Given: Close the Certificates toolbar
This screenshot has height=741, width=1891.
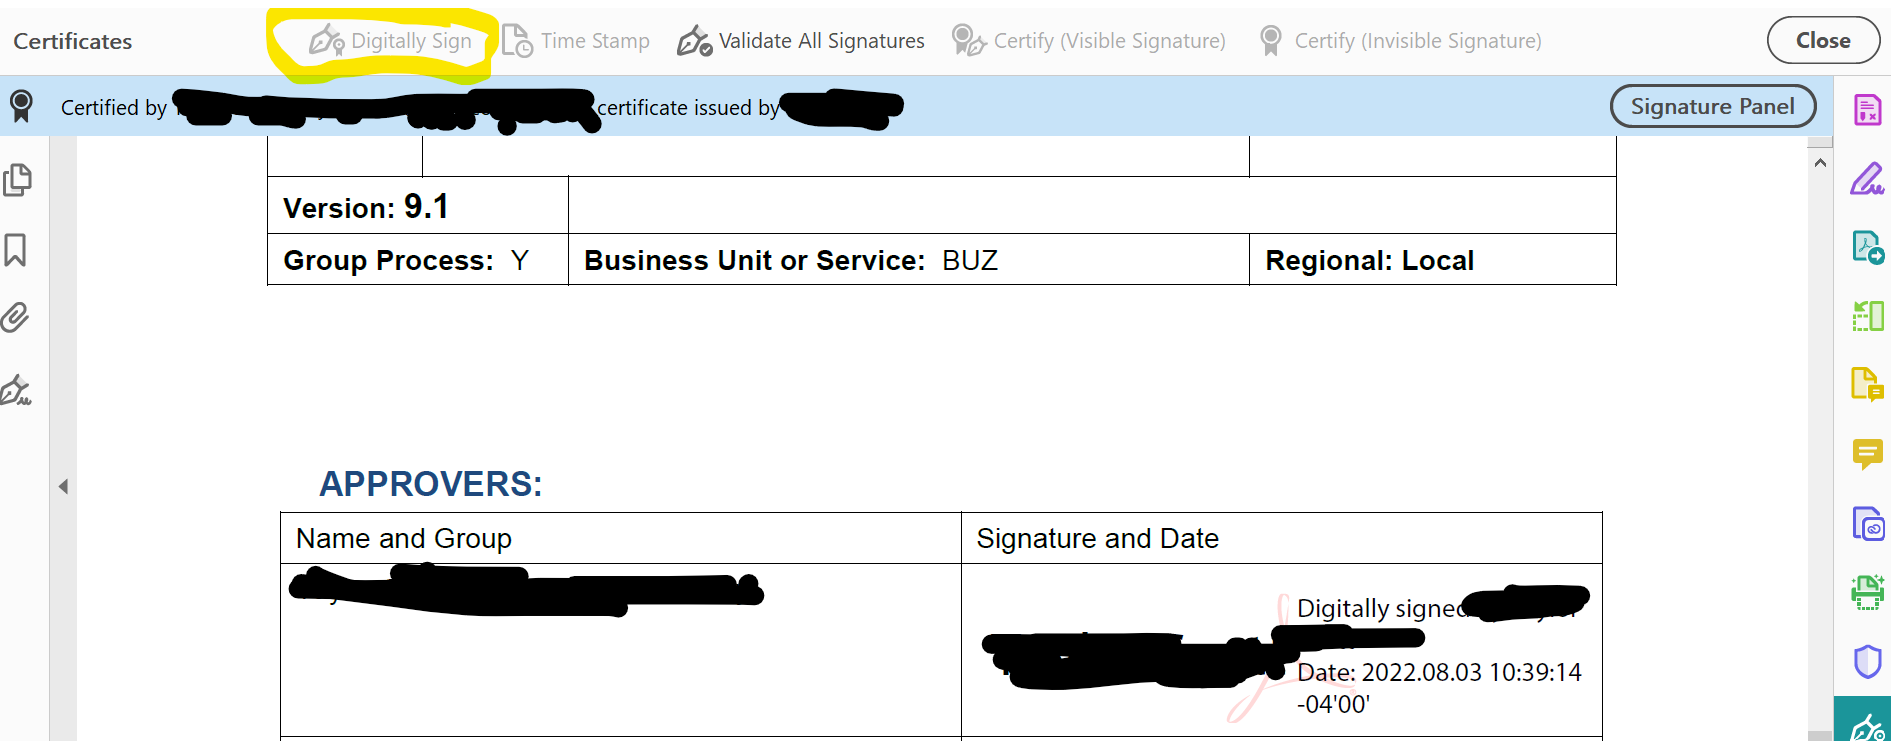Looking at the screenshot, I should (1822, 40).
